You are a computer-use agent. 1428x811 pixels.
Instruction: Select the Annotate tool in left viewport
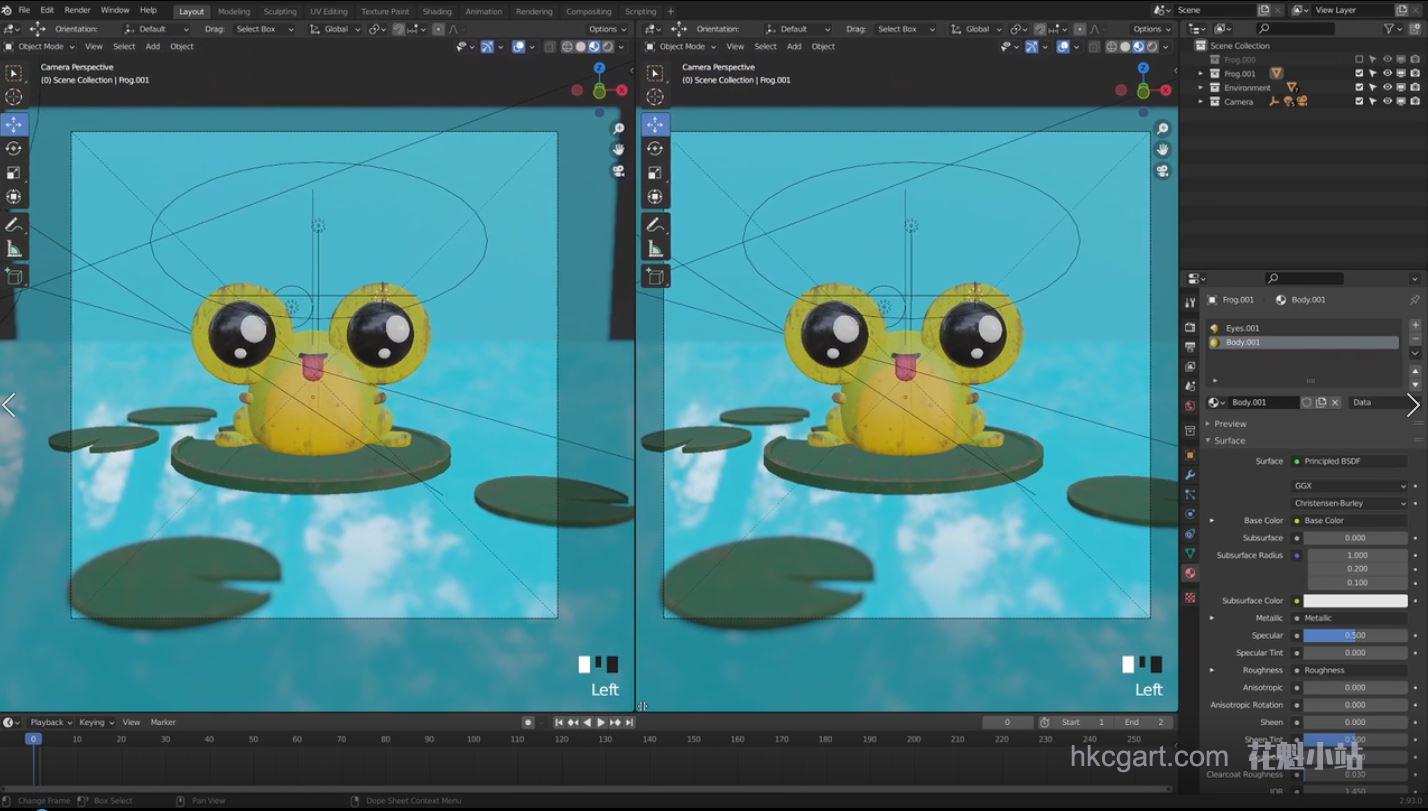(14, 225)
